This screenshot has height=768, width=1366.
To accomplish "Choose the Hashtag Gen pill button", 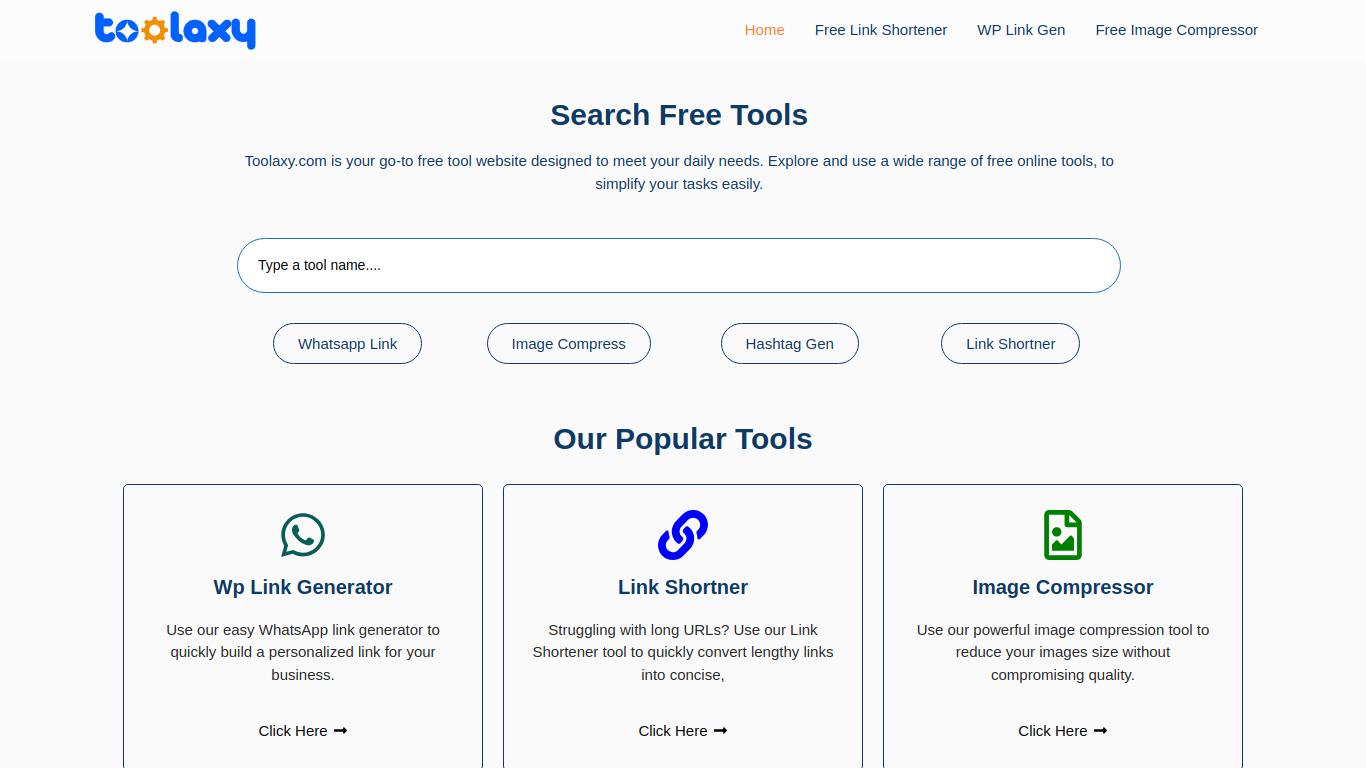I will 790,343.
